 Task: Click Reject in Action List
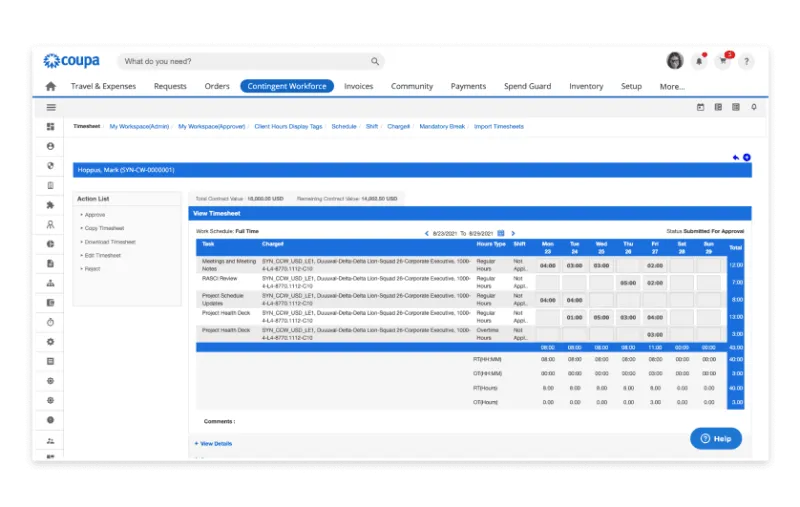(x=92, y=269)
